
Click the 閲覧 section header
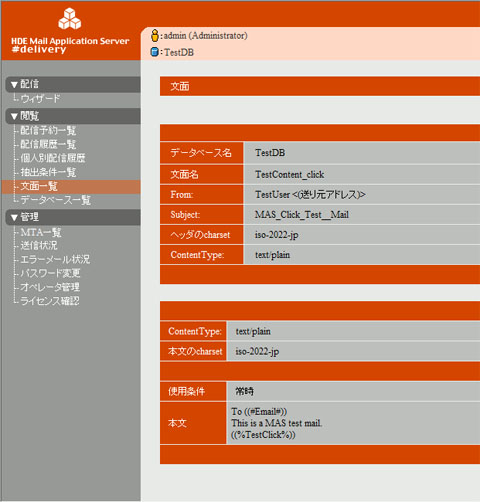[x=73, y=116]
